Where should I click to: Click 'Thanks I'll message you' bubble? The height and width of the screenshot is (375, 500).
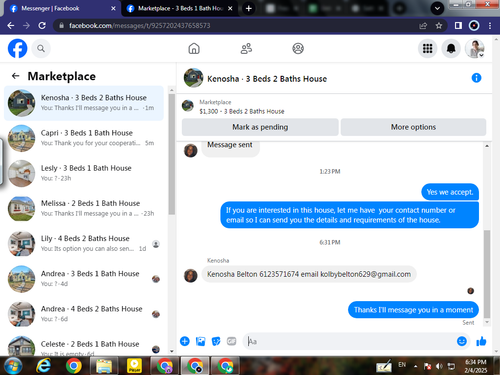tap(413, 310)
